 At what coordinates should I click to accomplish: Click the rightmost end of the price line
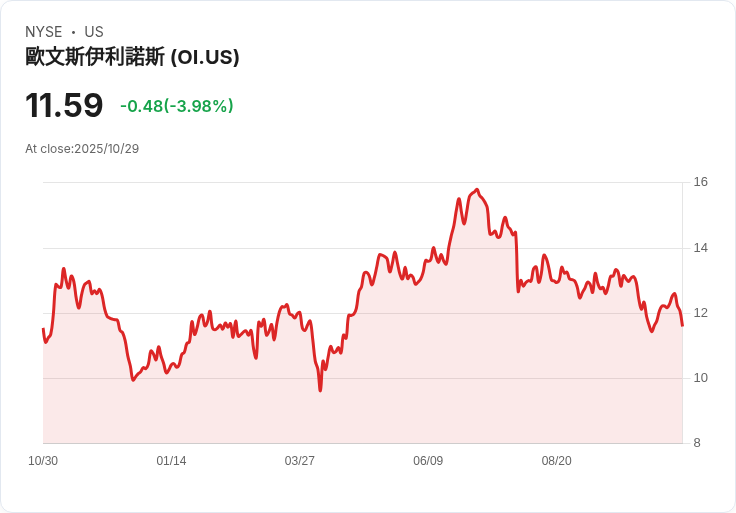[682, 325]
